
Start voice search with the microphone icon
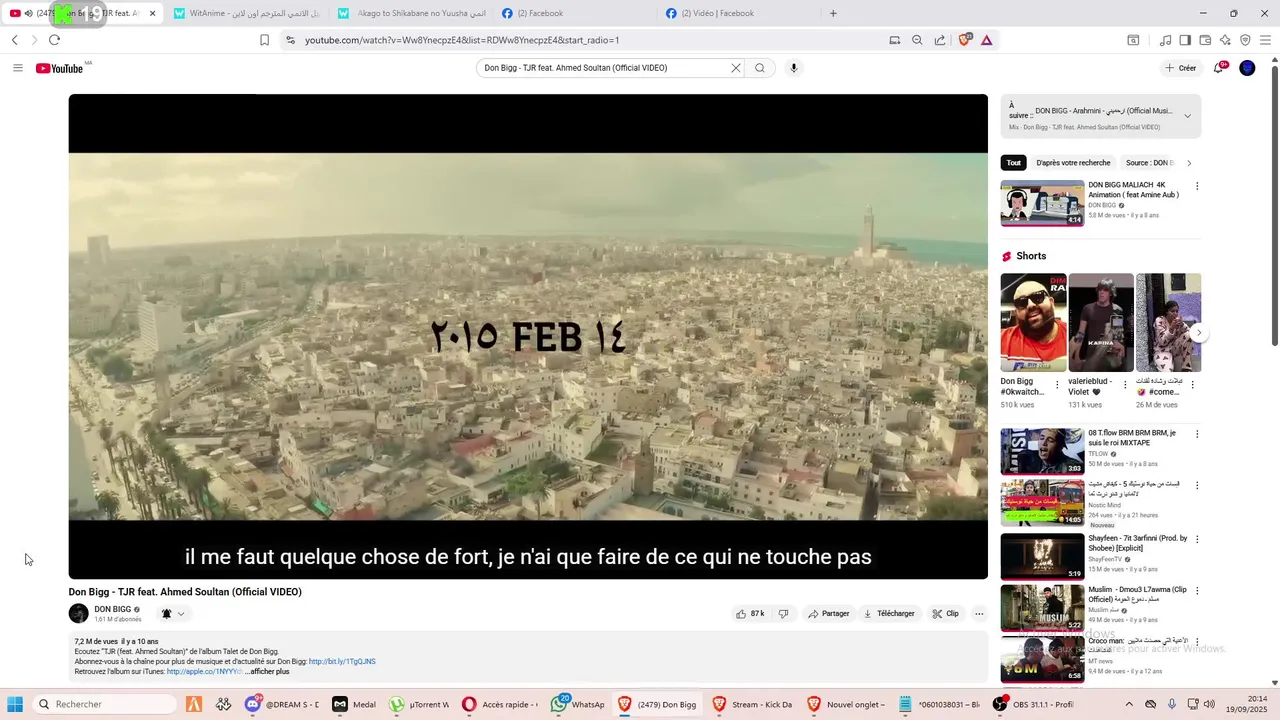[794, 68]
